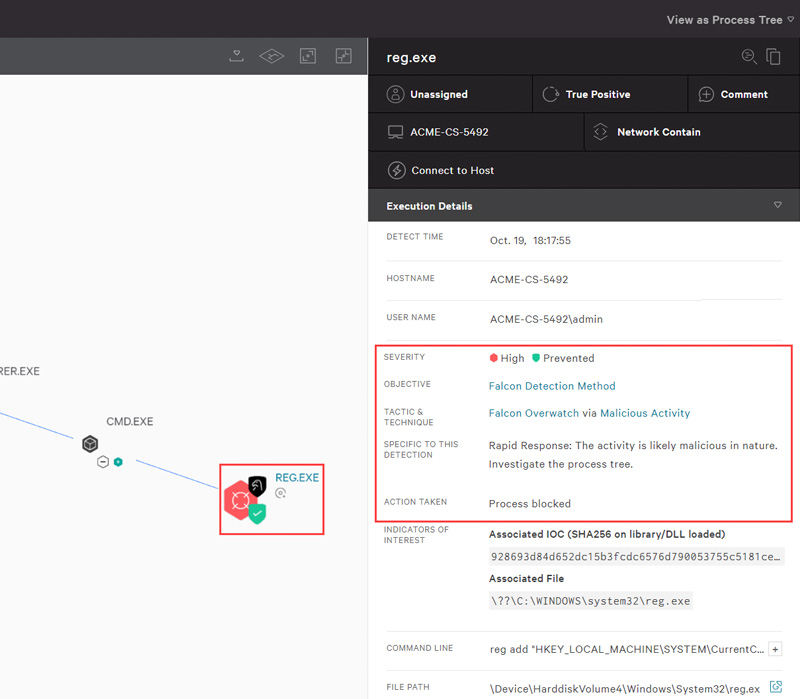Collapse the Execution Details section
This screenshot has height=699, width=800.
point(778,206)
